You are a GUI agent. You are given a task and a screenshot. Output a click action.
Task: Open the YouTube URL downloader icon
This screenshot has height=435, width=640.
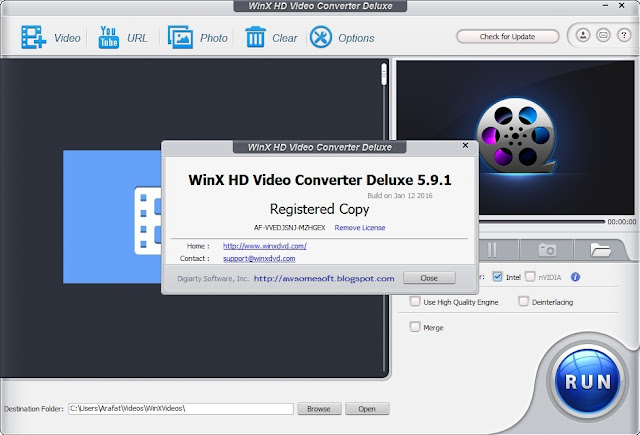(x=109, y=38)
